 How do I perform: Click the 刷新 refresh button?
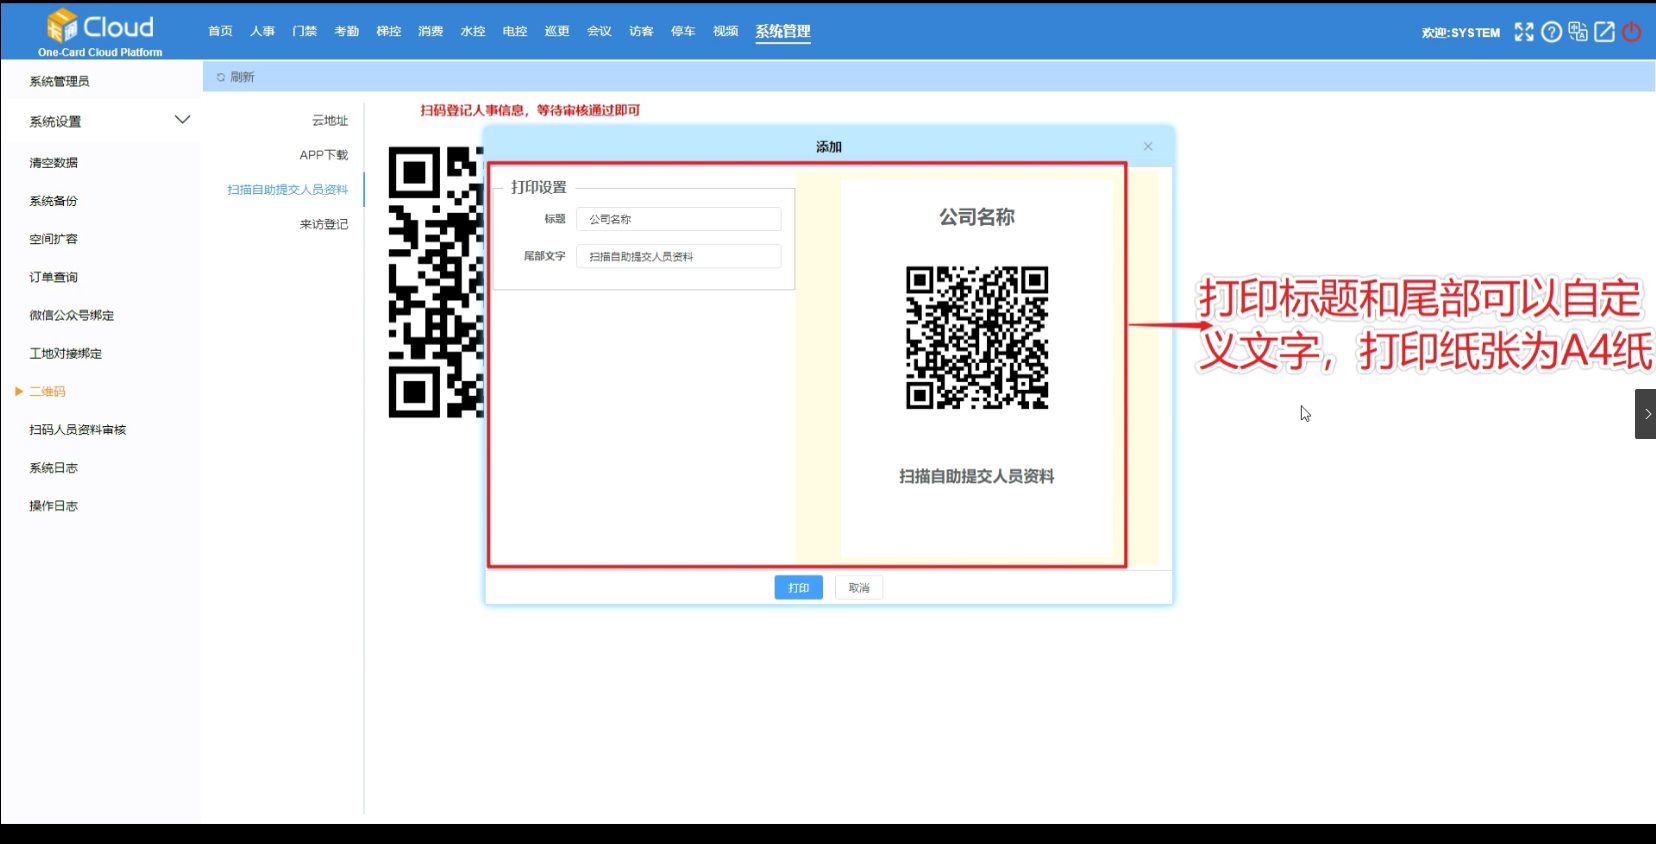(x=236, y=77)
